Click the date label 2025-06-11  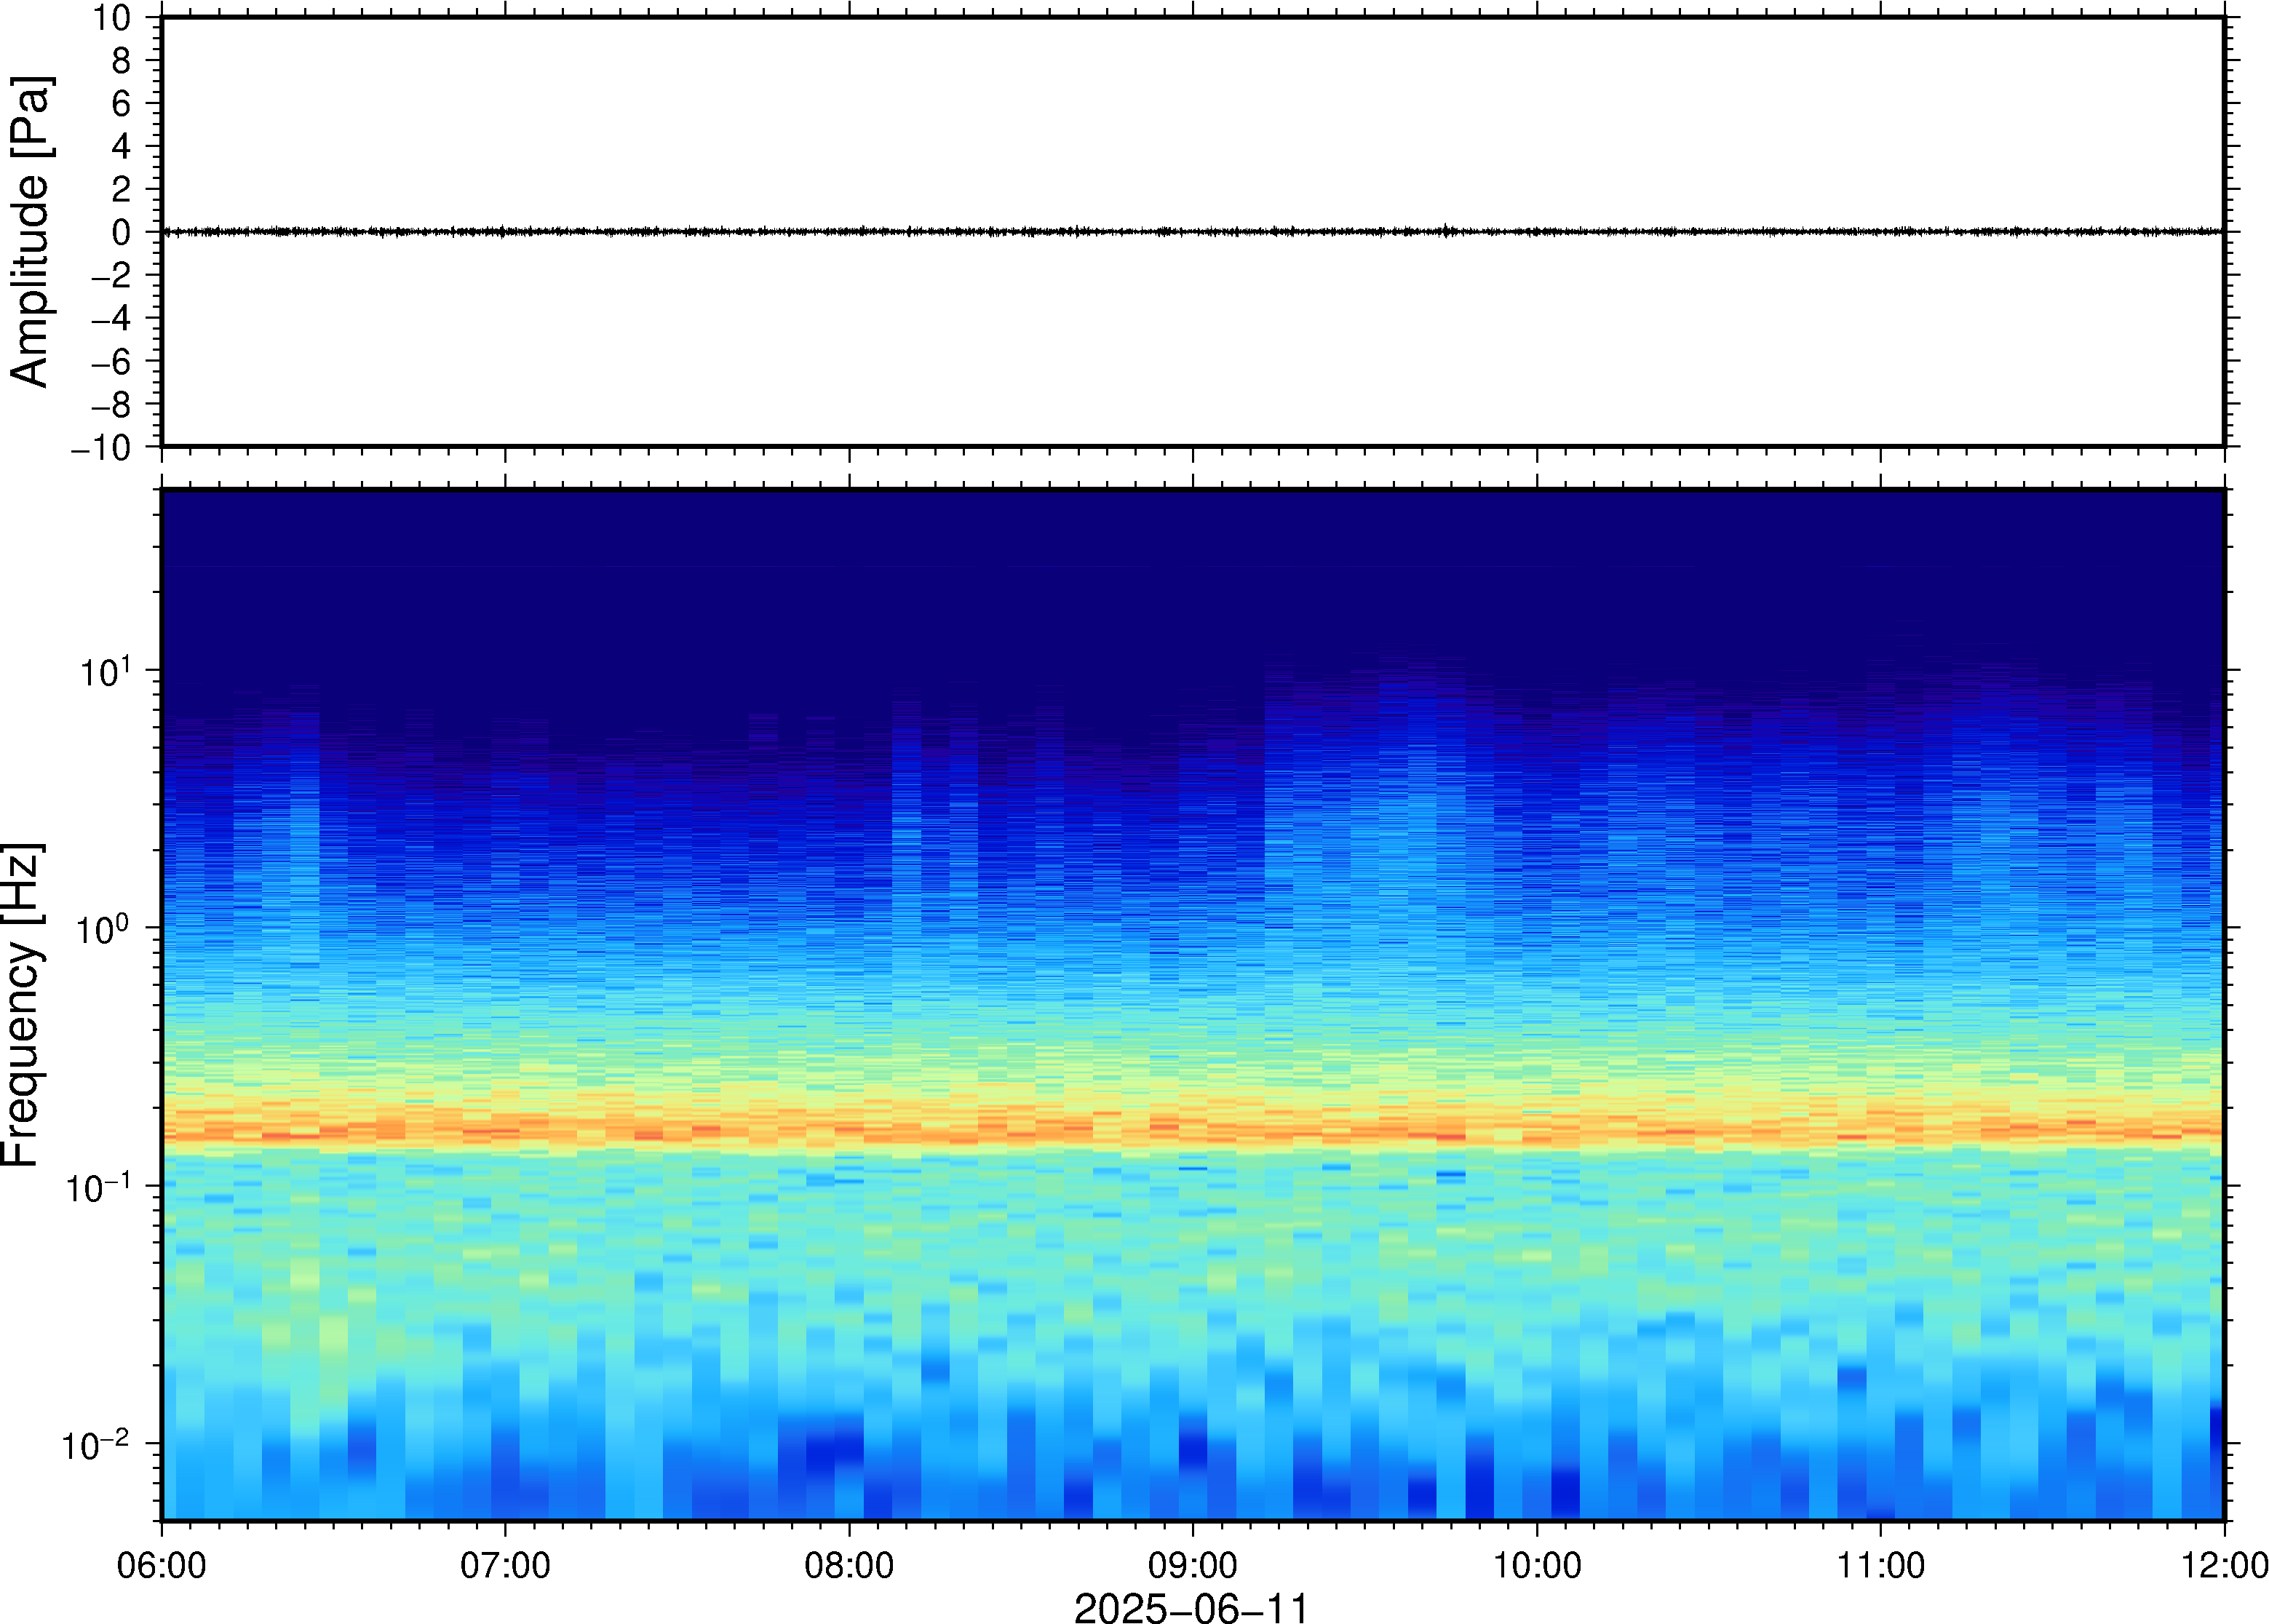click(x=1191, y=1607)
